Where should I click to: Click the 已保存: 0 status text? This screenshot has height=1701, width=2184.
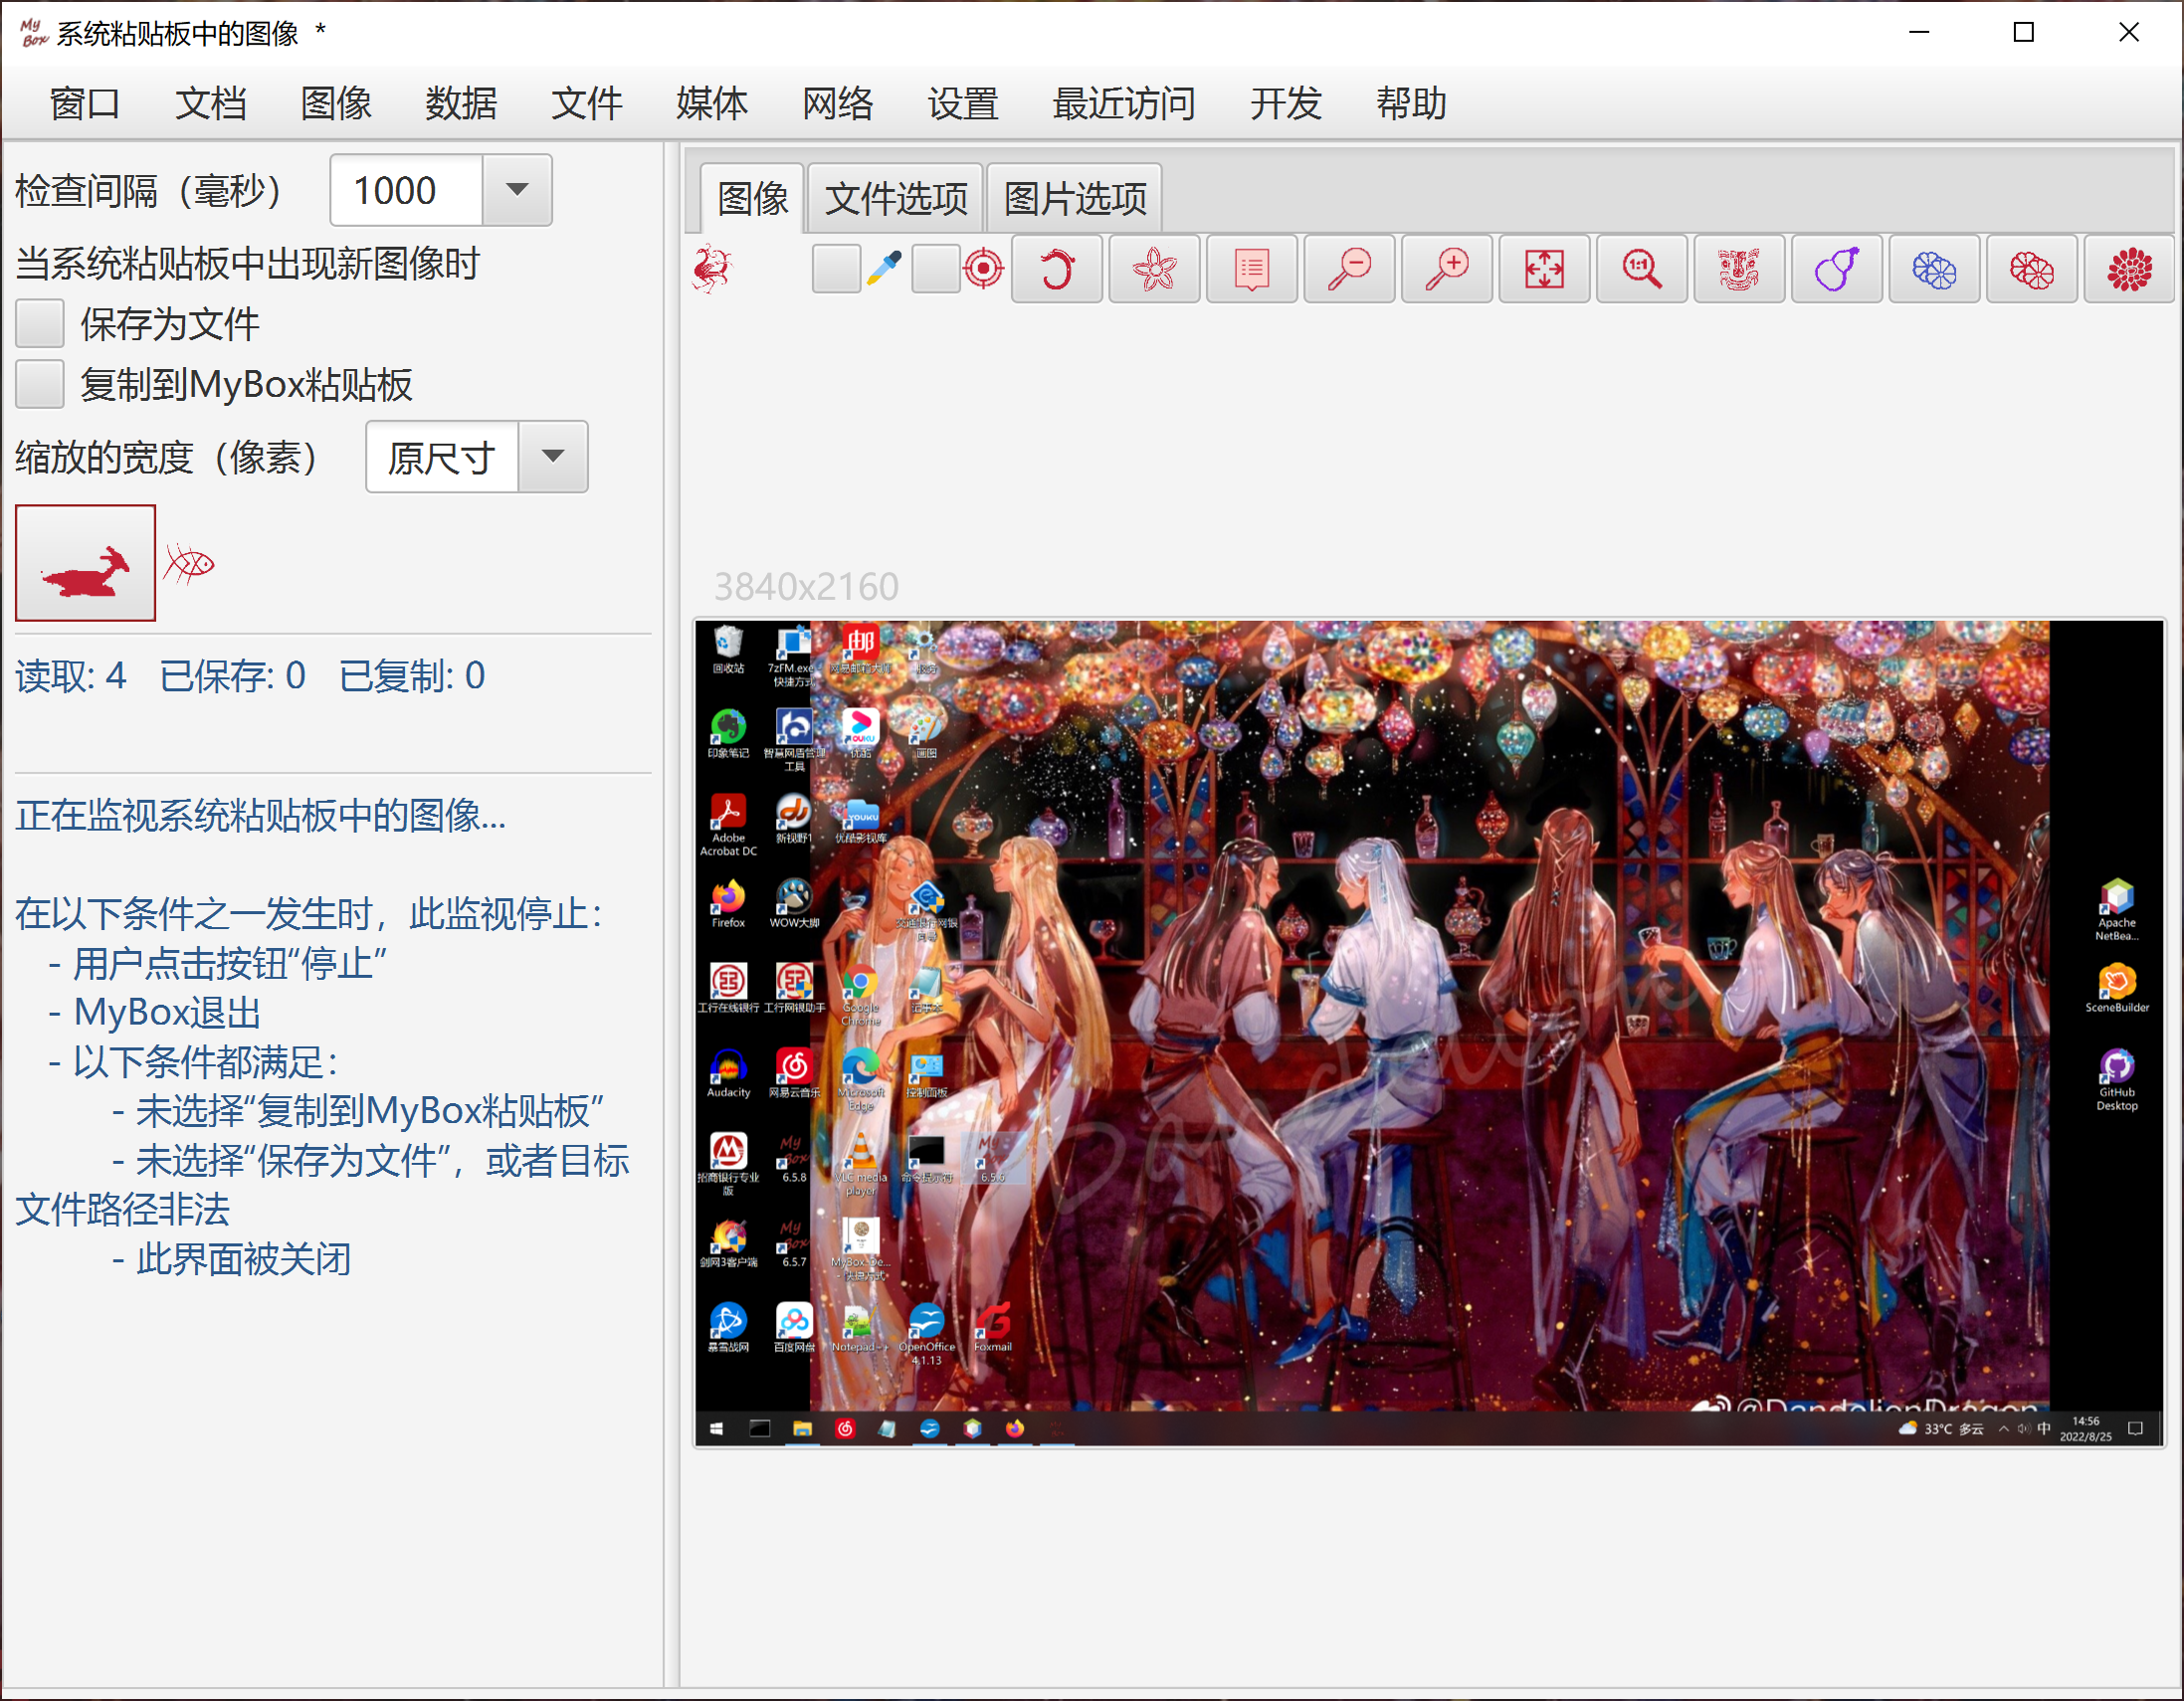[233, 676]
